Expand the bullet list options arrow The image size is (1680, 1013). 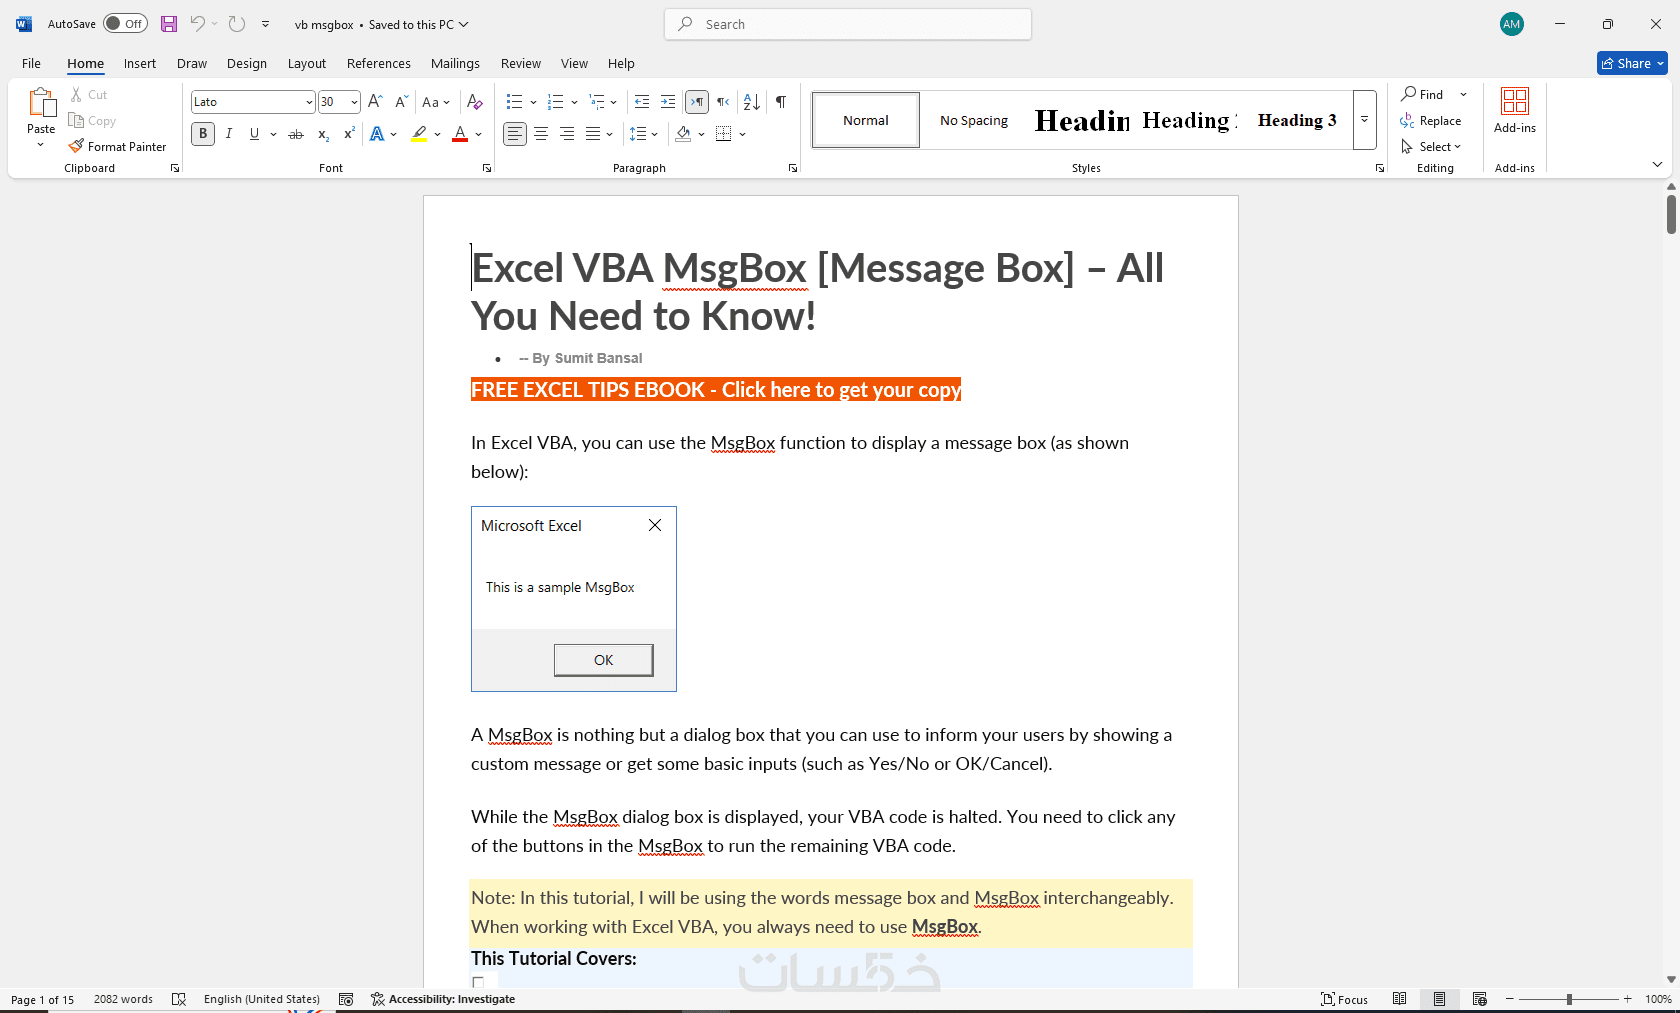(533, 102)
